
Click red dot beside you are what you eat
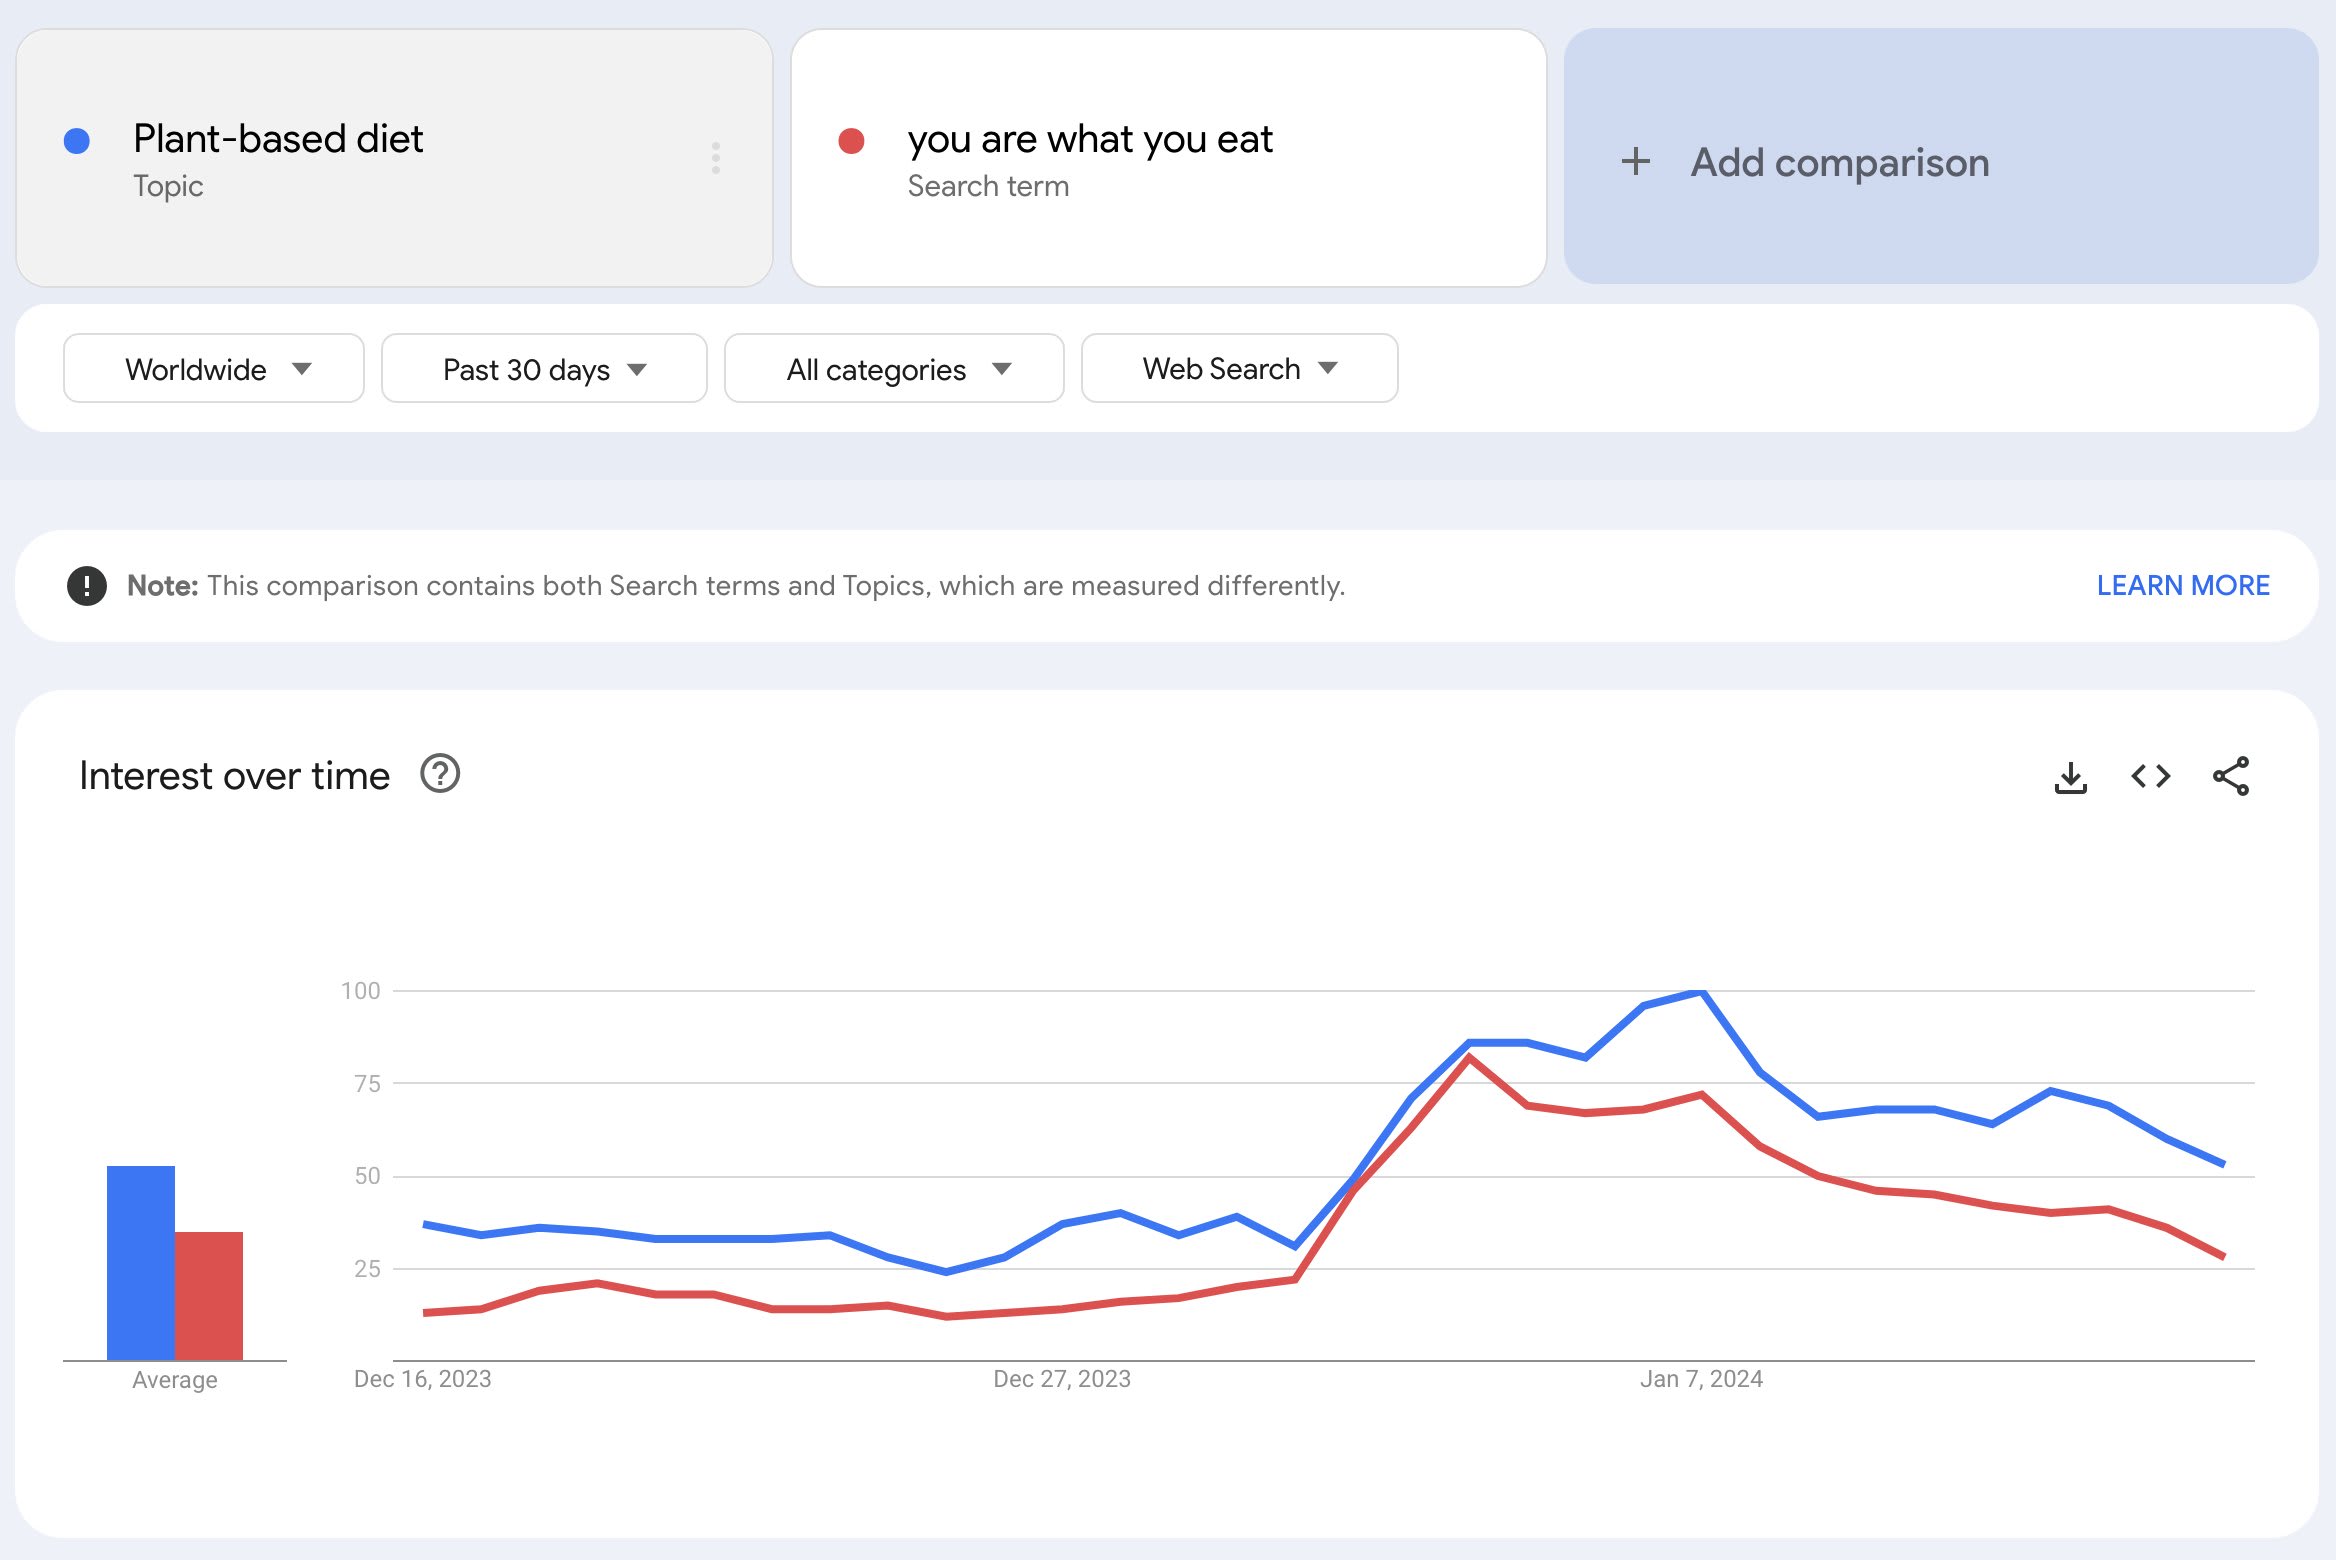click(851, 141)
